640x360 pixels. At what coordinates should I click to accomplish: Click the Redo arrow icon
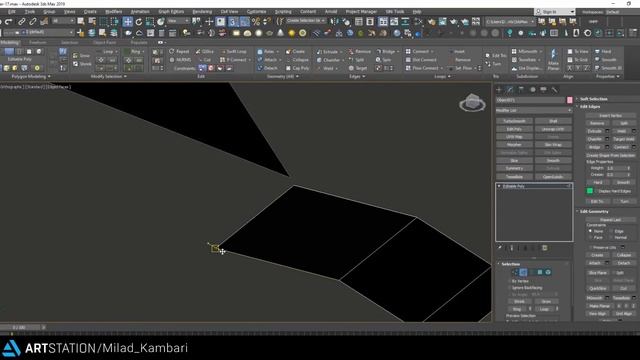[9, 22]
